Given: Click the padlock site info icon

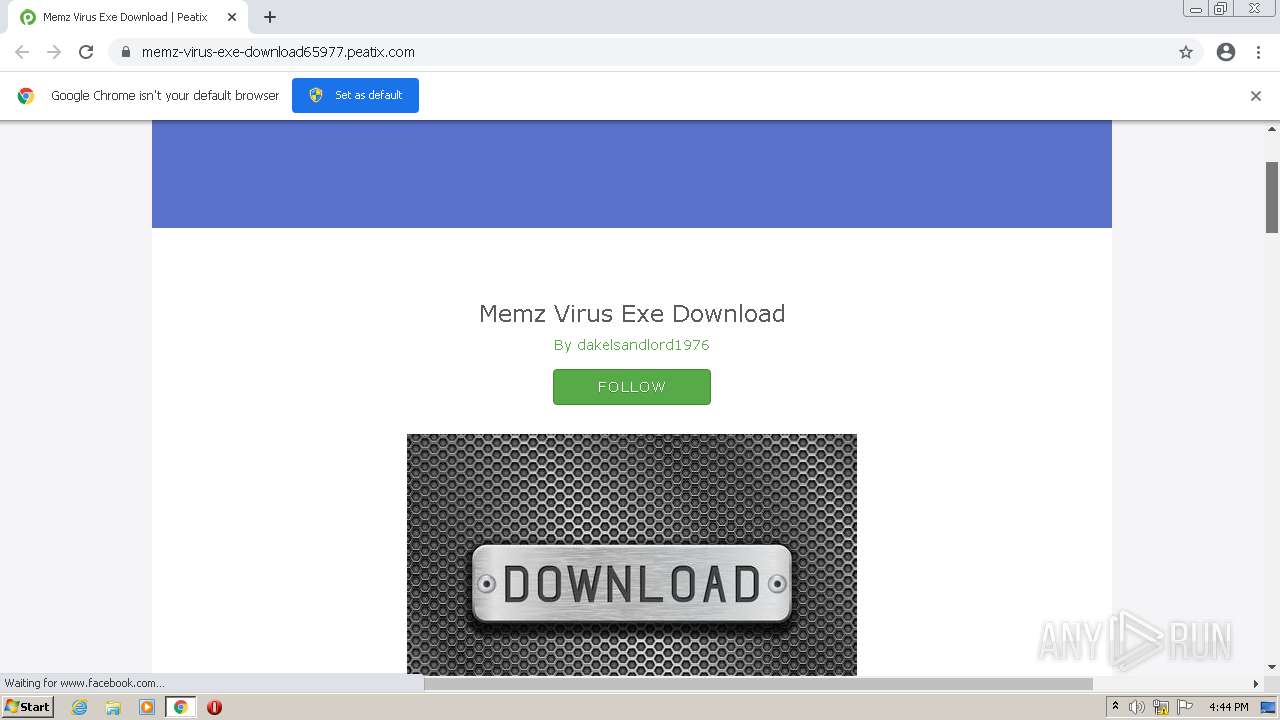Looking at the screenshot, I should tap(126, 52).
